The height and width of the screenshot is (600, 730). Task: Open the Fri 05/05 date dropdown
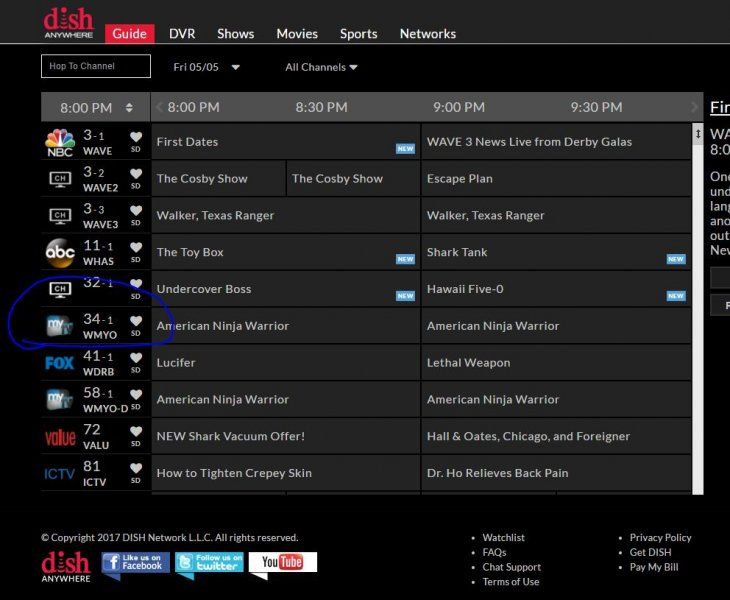(x=206, y=67)
